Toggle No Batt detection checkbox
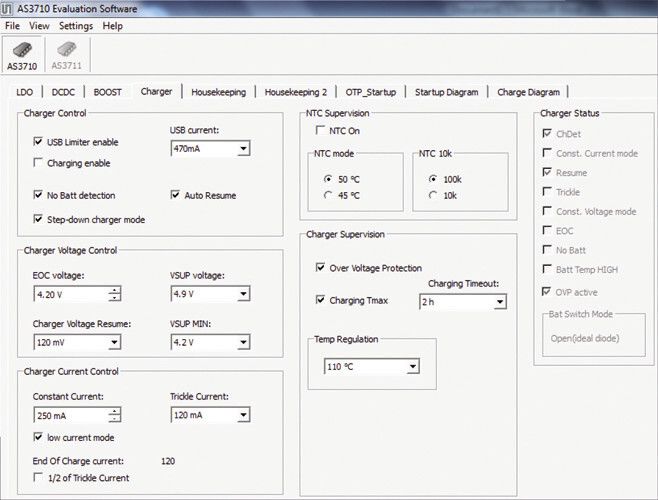The height and width of the screenshot is (500, 658). point(38,195)
